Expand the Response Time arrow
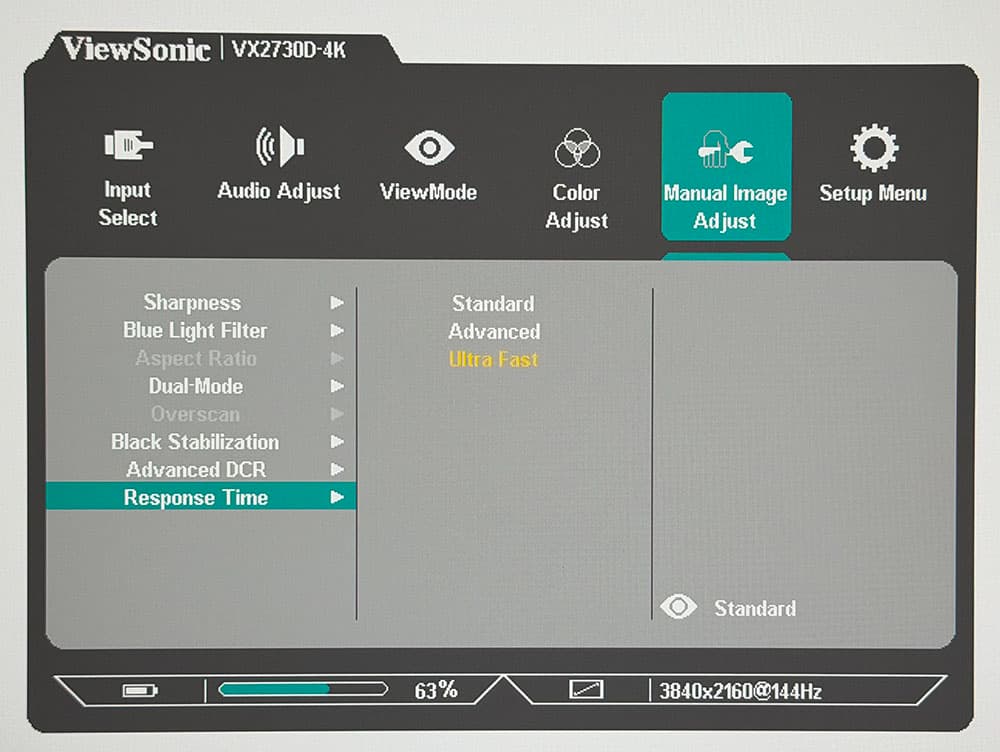1000x752 pixels. click(337, 497)
